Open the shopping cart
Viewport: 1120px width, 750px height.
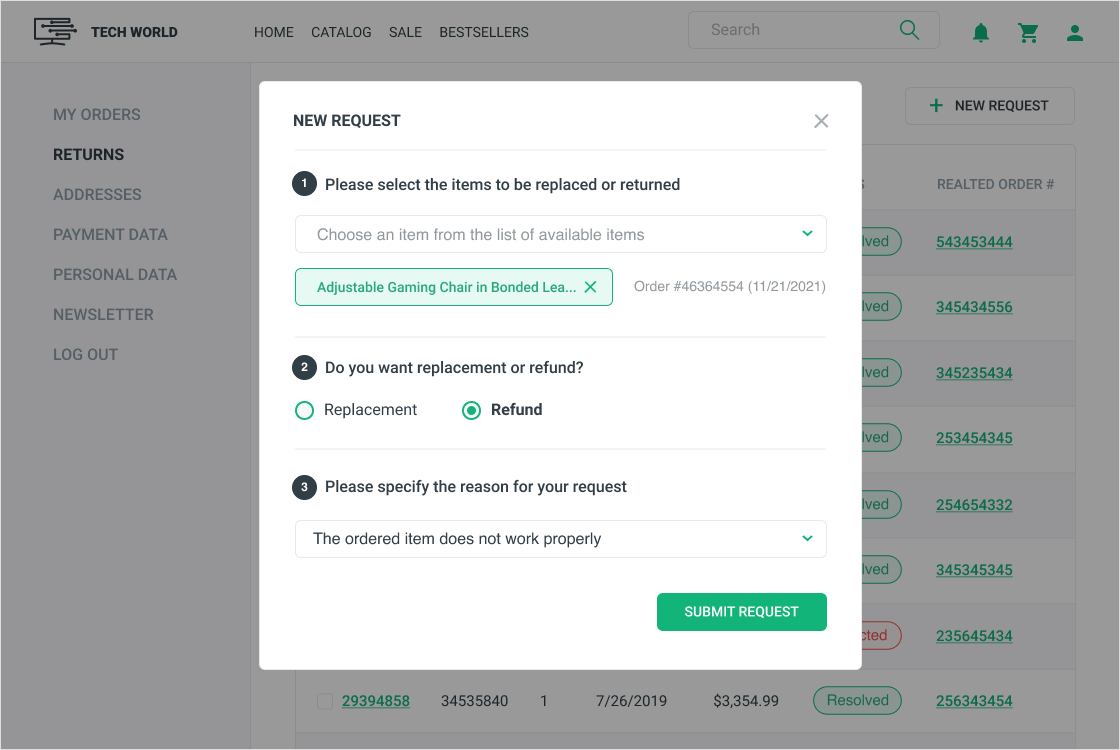1028,33
